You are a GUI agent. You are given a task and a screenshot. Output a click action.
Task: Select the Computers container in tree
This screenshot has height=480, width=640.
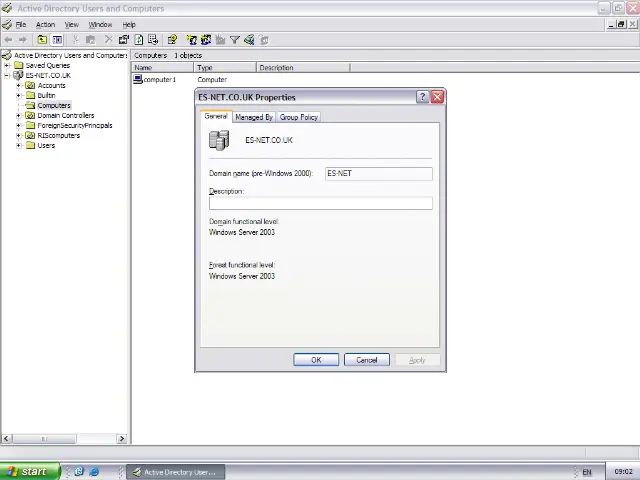tap(54, 105)
